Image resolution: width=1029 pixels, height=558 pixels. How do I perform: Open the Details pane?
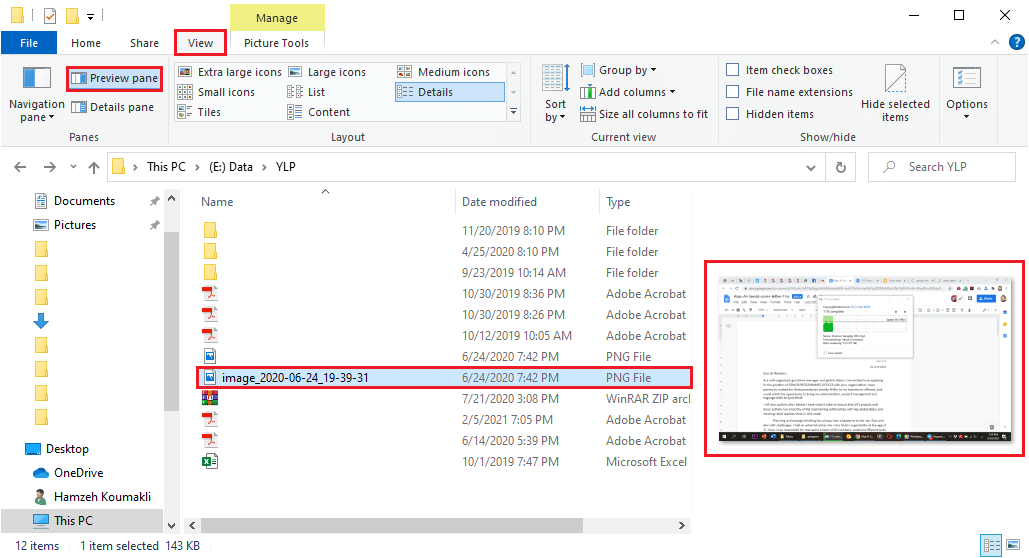tap(113, 107)
